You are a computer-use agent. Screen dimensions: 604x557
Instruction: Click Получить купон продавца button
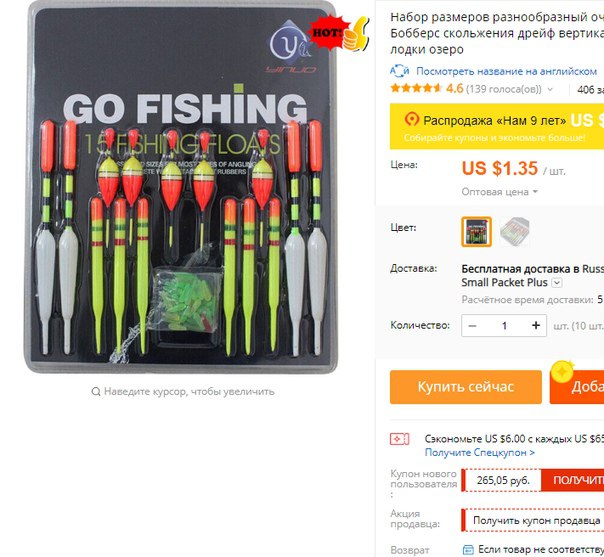535,520
